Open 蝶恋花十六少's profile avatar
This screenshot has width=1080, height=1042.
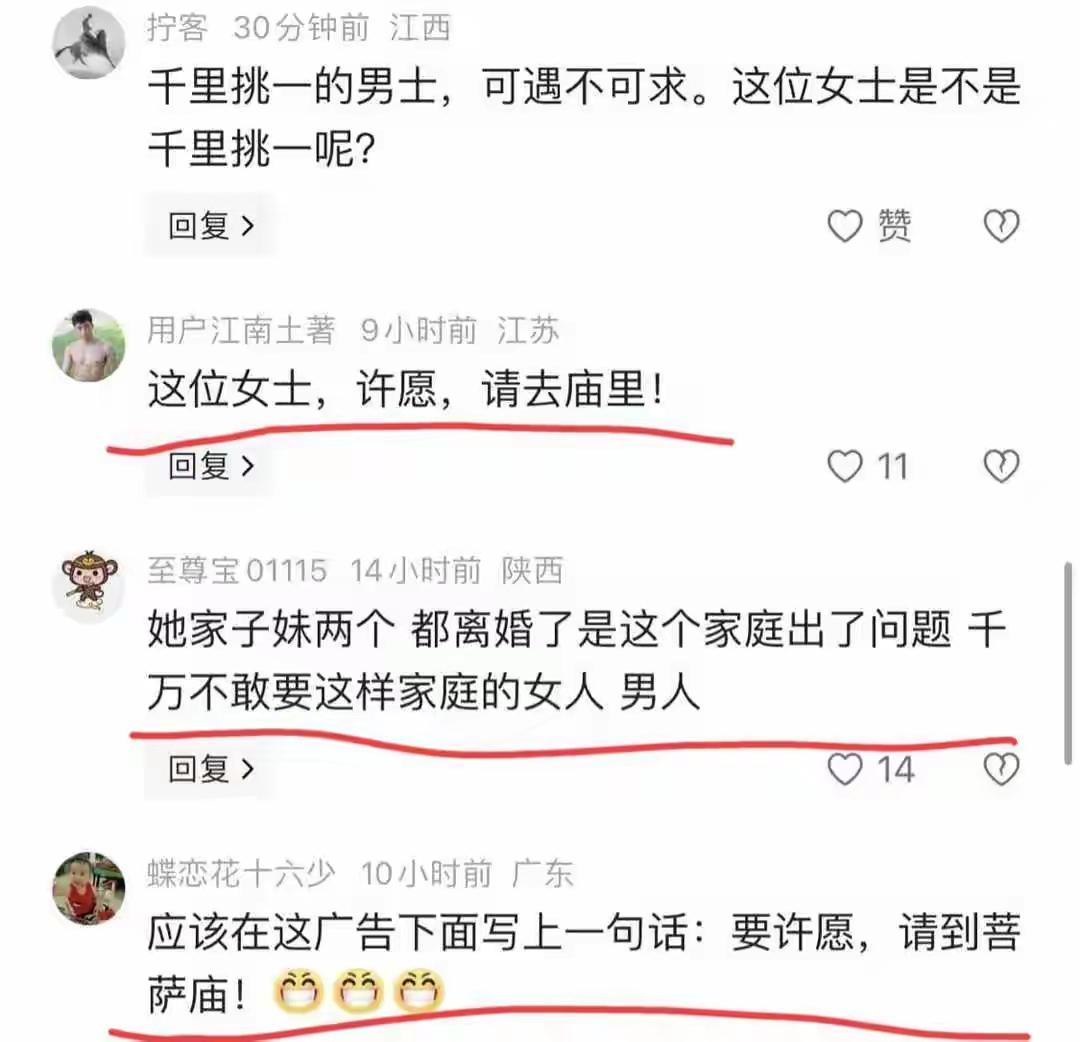(x=89, y=888)
